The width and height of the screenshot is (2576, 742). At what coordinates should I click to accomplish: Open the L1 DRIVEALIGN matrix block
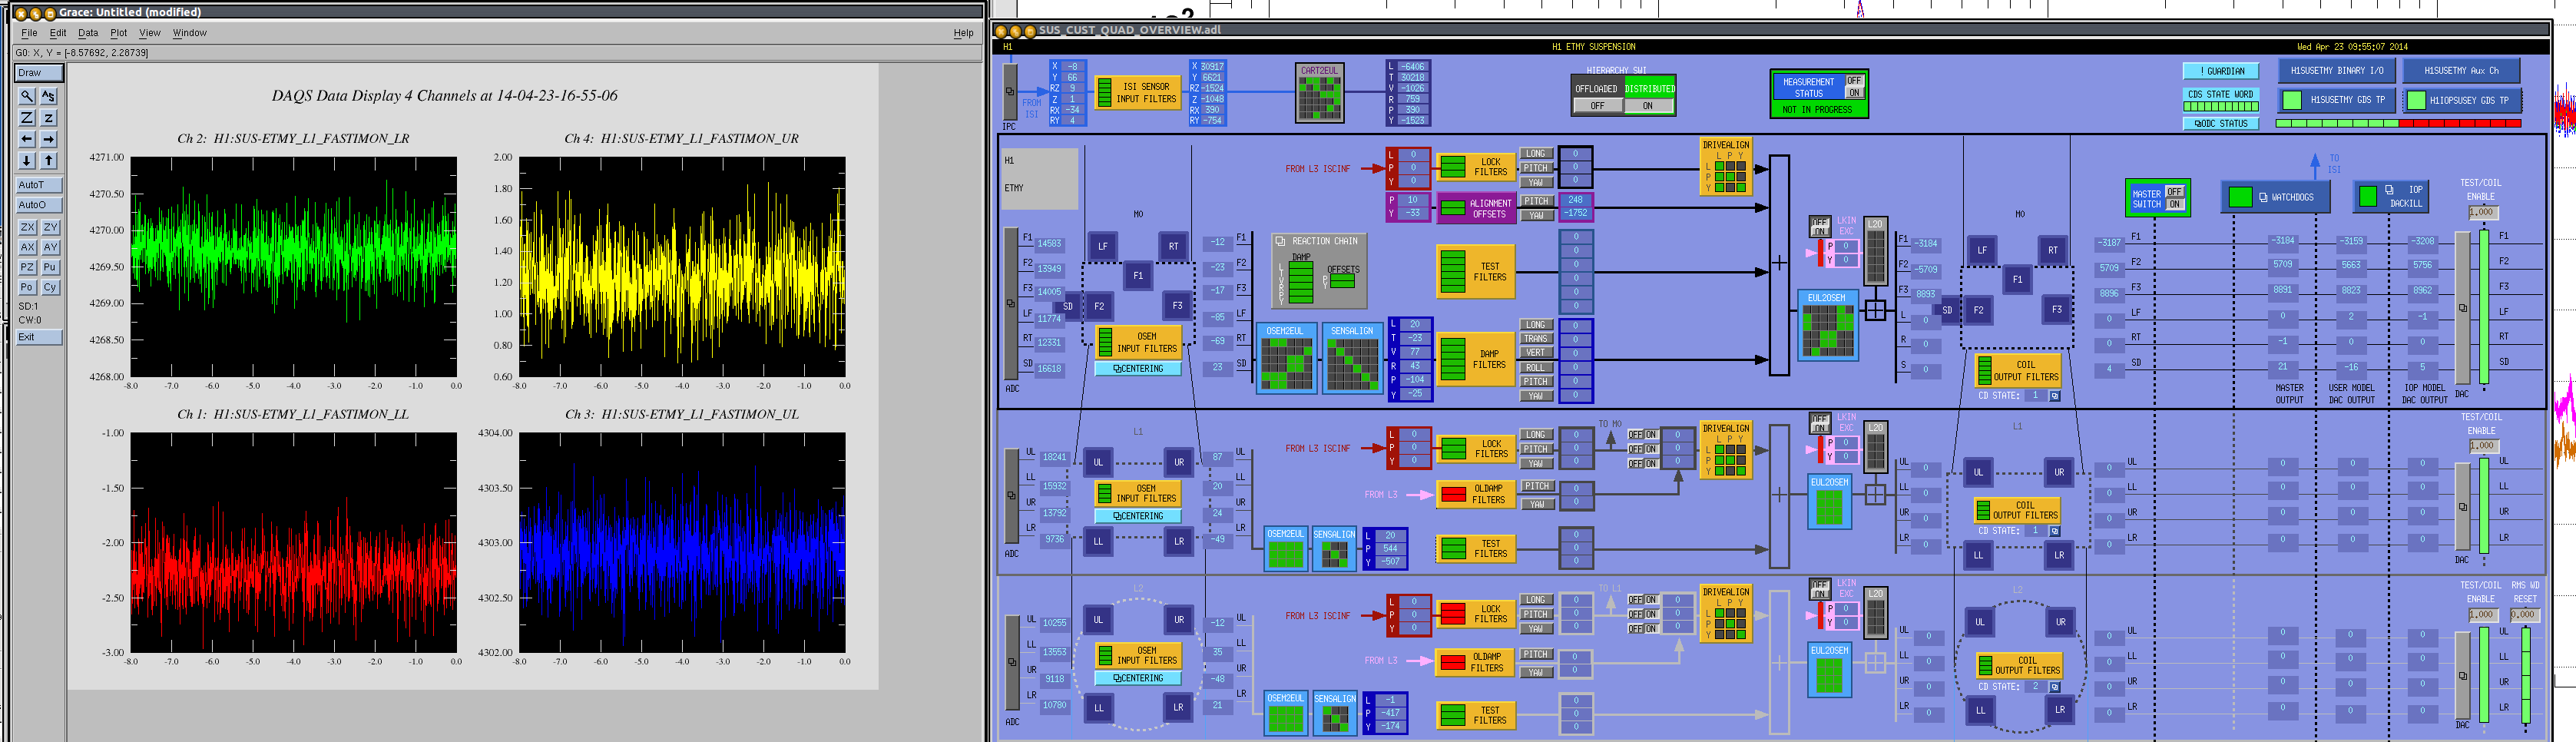pyautogui.click(x=1726, y=450)
